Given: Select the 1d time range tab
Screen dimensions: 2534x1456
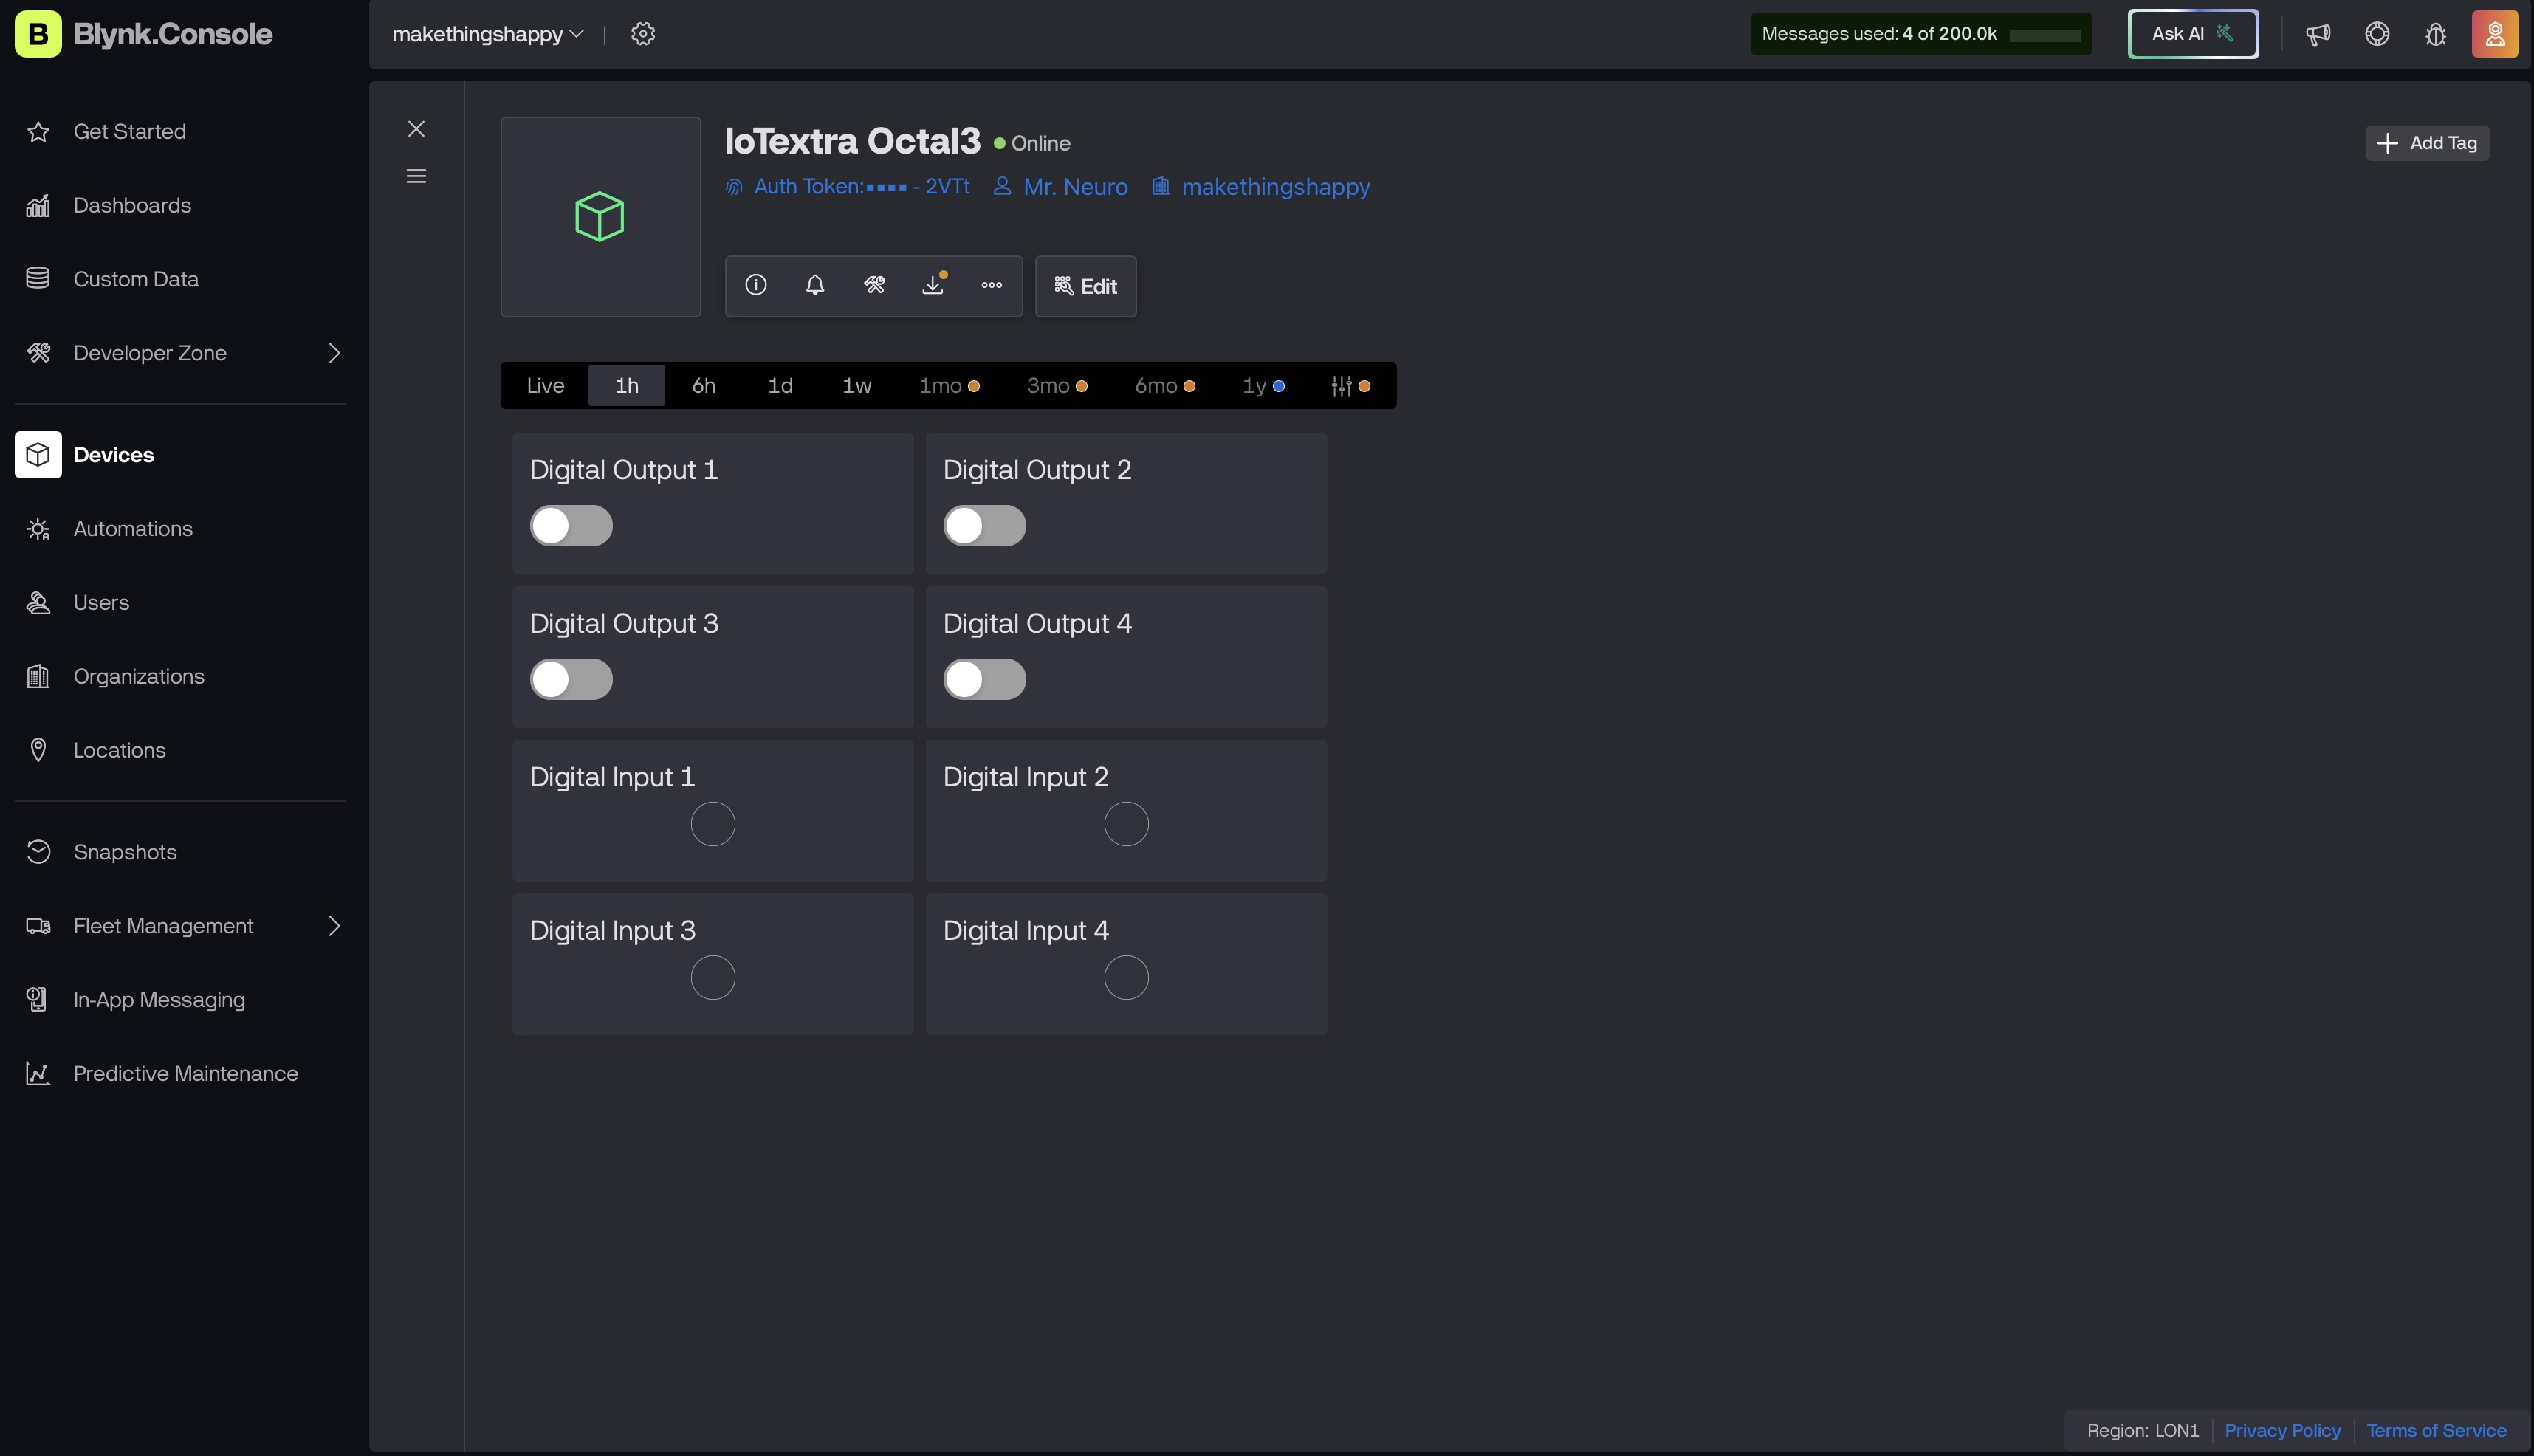Looking at the screenshot, I should coord(780,386).
